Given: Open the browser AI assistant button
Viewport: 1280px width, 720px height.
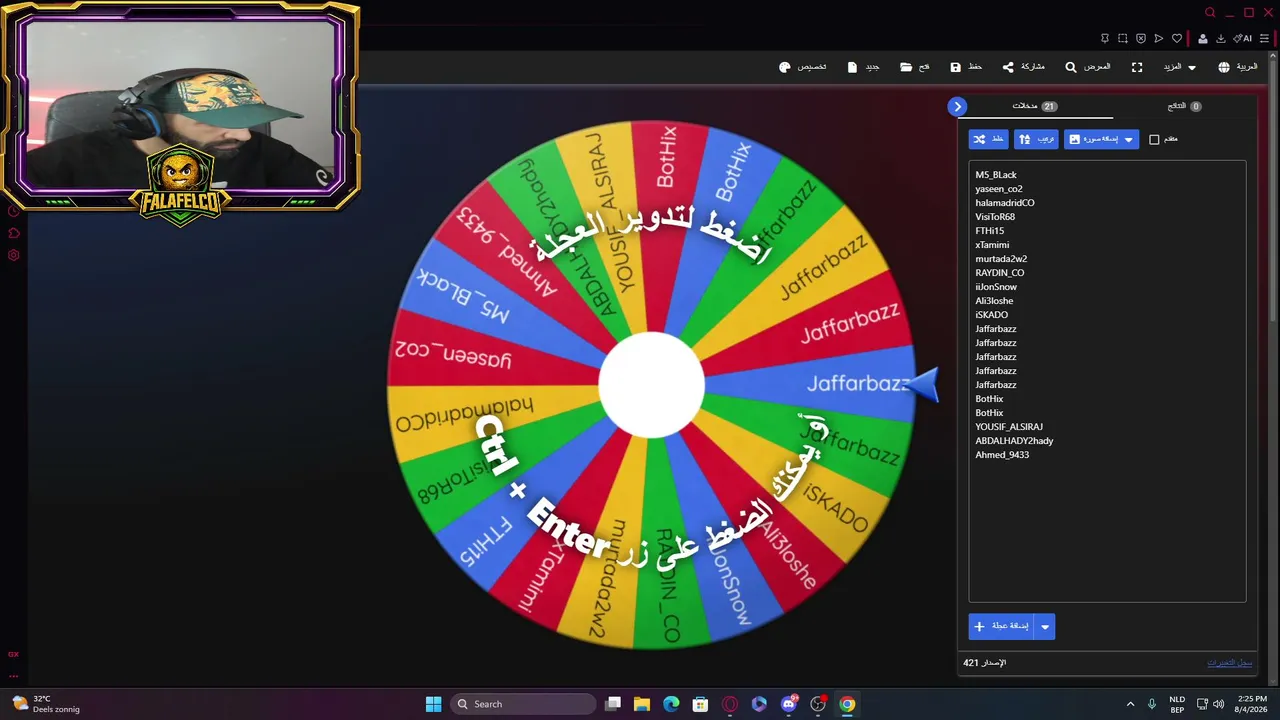Looking at the screenshot, I should 1243,39.
